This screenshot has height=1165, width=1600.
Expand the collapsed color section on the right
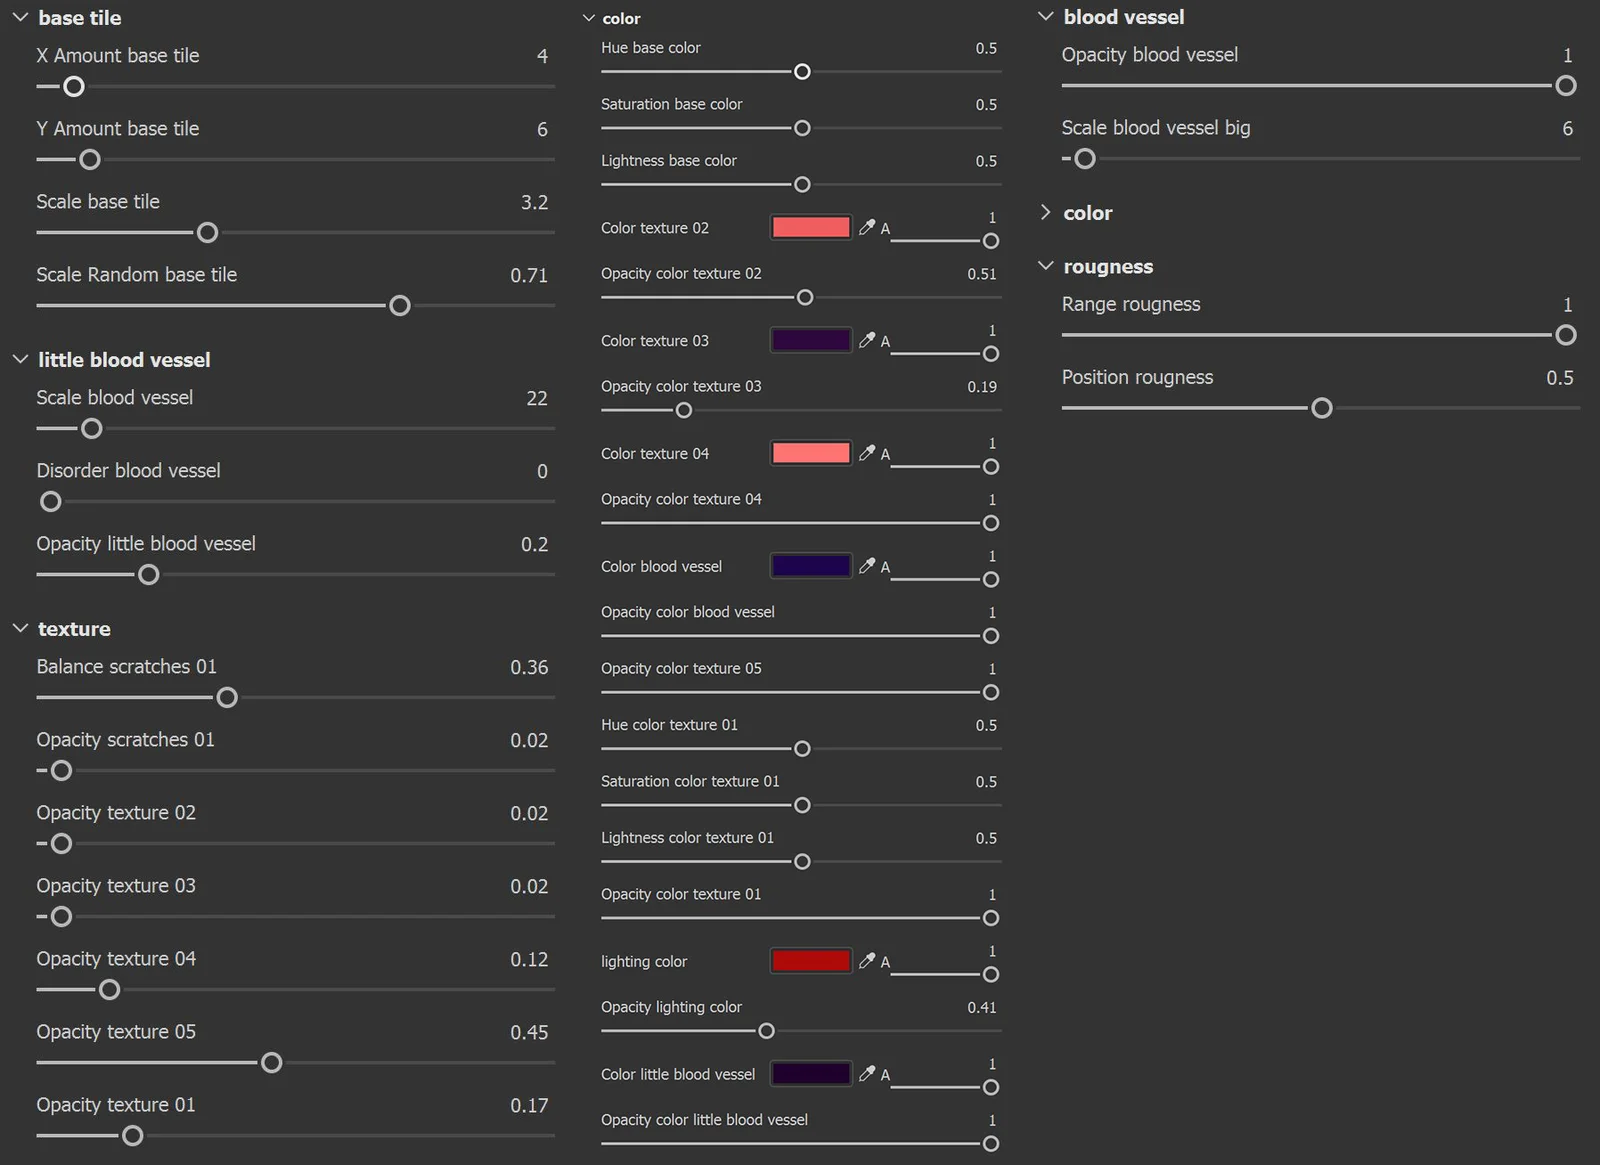(x=1046, y=212)
